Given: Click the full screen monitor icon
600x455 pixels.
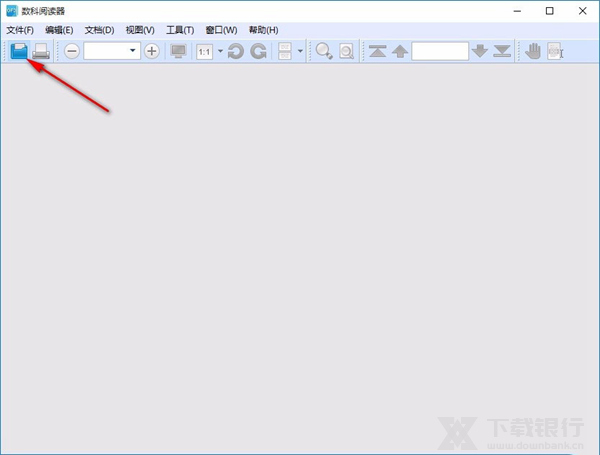Looking at the screenshot, I should point(179,51).
